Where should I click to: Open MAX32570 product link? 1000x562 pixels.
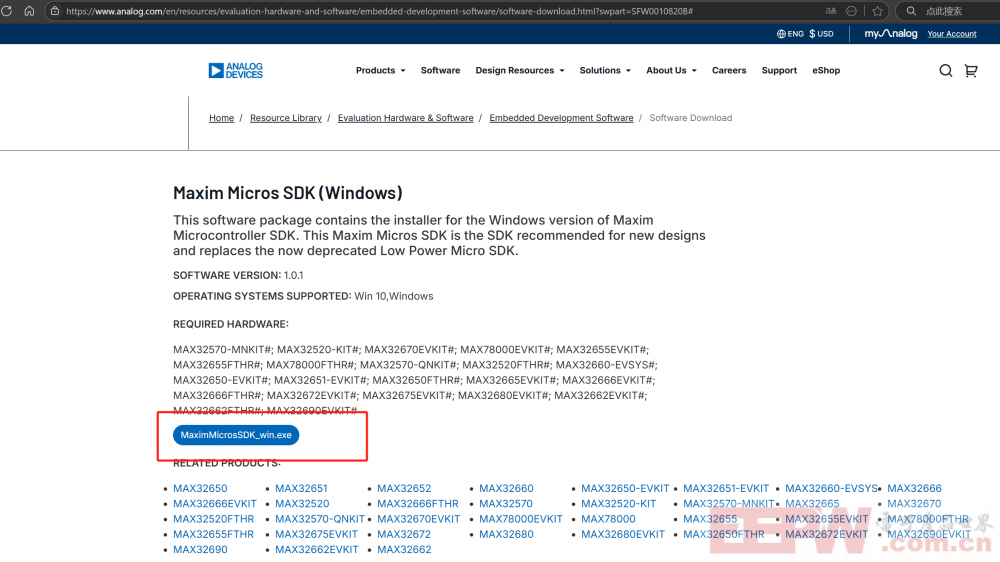(x=506, y=504)
